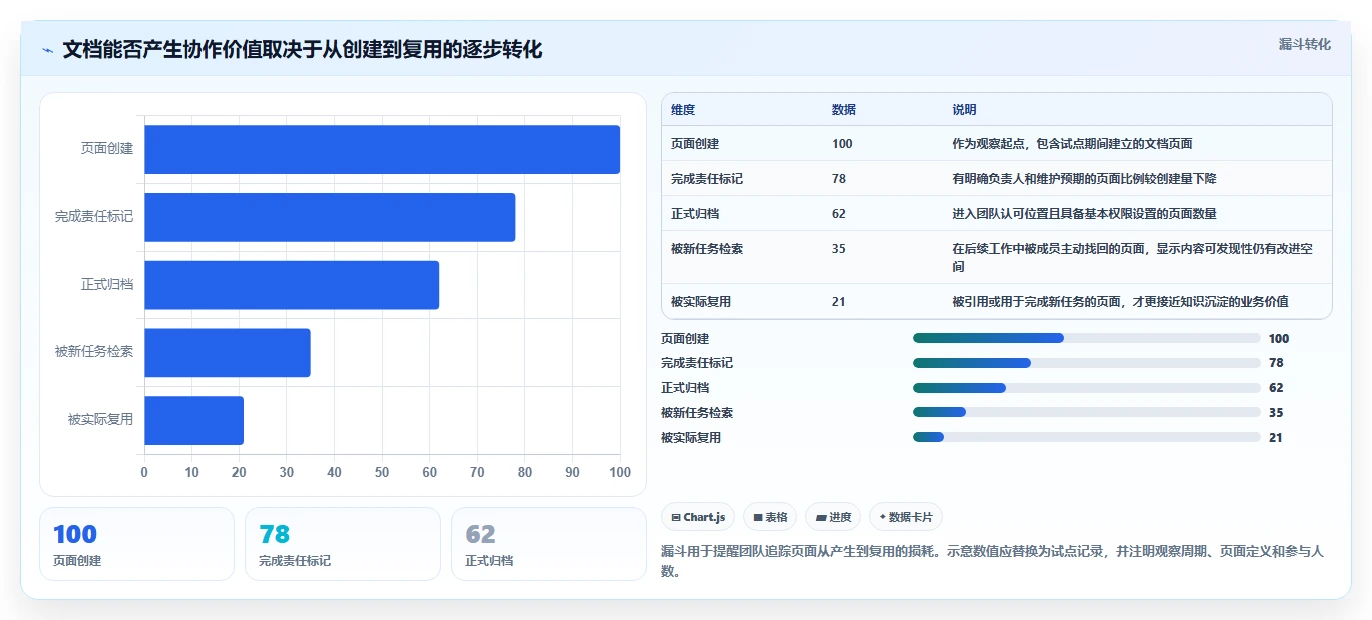Click the 完成责任标记 cell in the table

(707, 179)
